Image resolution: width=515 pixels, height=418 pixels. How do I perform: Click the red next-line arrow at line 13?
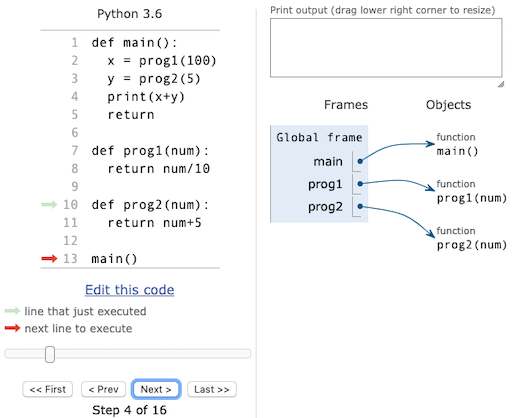coord(49,258)
